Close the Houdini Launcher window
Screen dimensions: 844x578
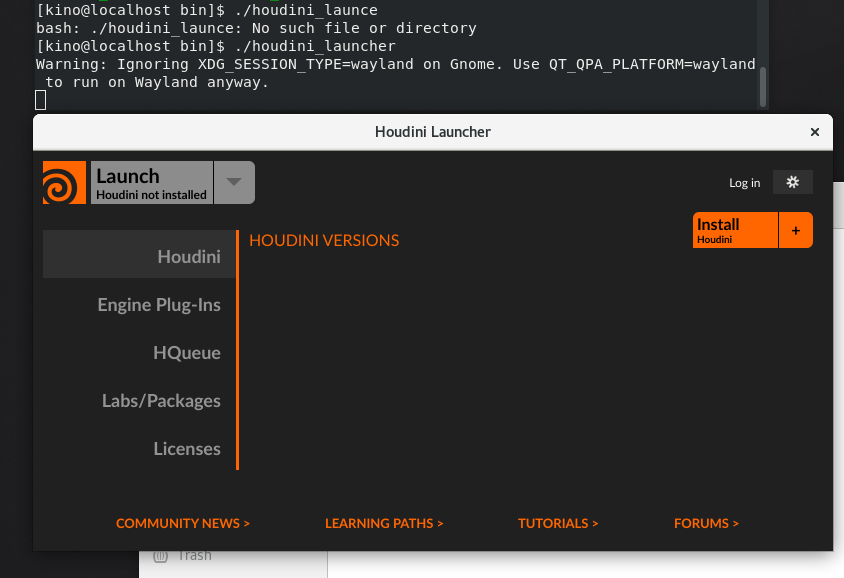[815, 131]
